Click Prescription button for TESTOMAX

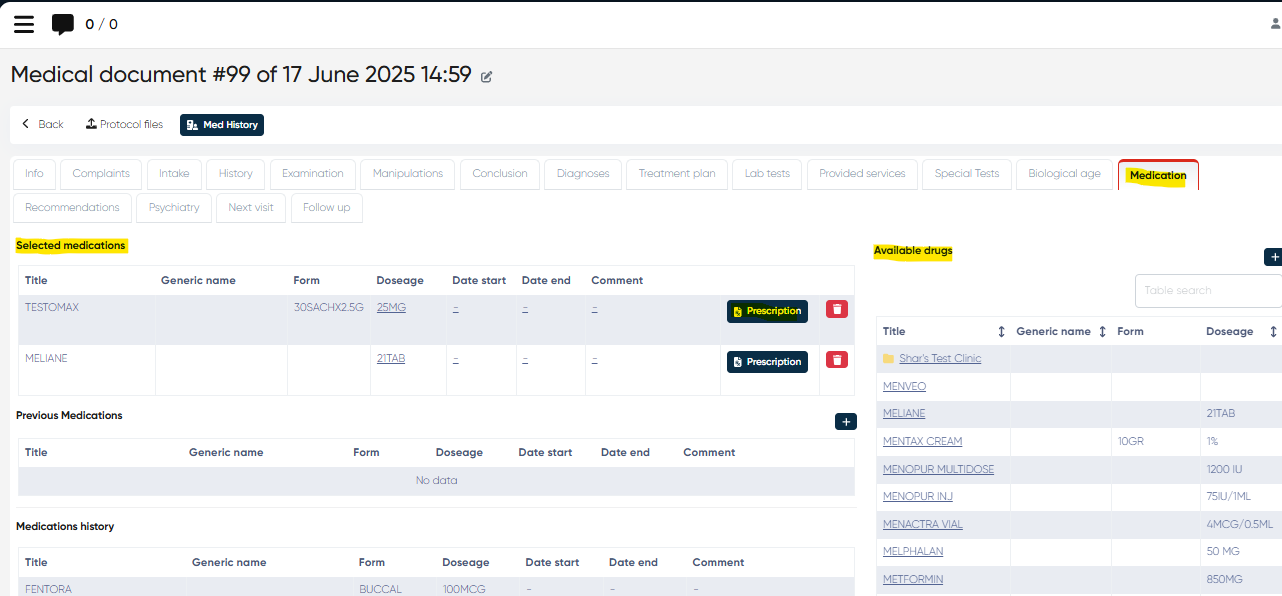[x=767, y=311]
